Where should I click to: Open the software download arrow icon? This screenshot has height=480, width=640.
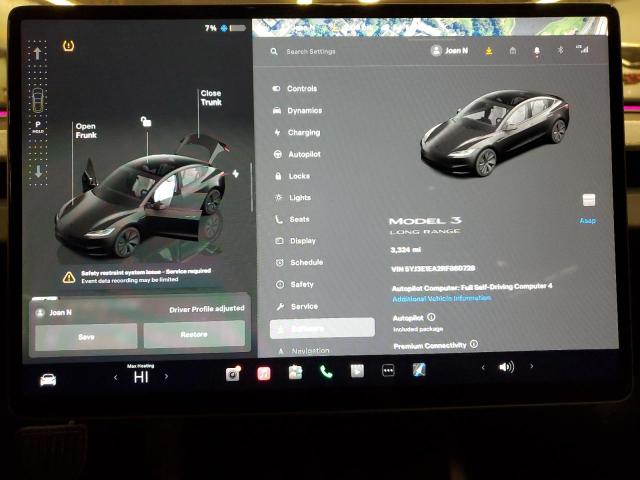489,51
